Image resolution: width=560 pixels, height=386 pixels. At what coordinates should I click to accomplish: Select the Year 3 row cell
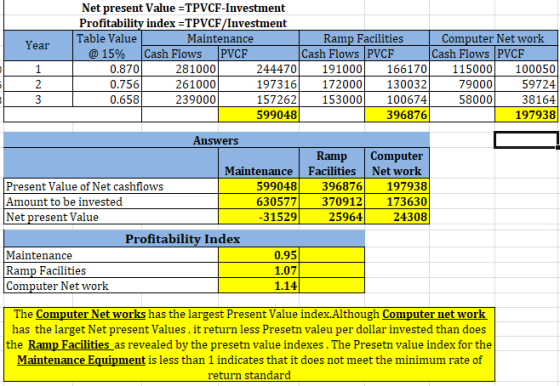point(38,99)
